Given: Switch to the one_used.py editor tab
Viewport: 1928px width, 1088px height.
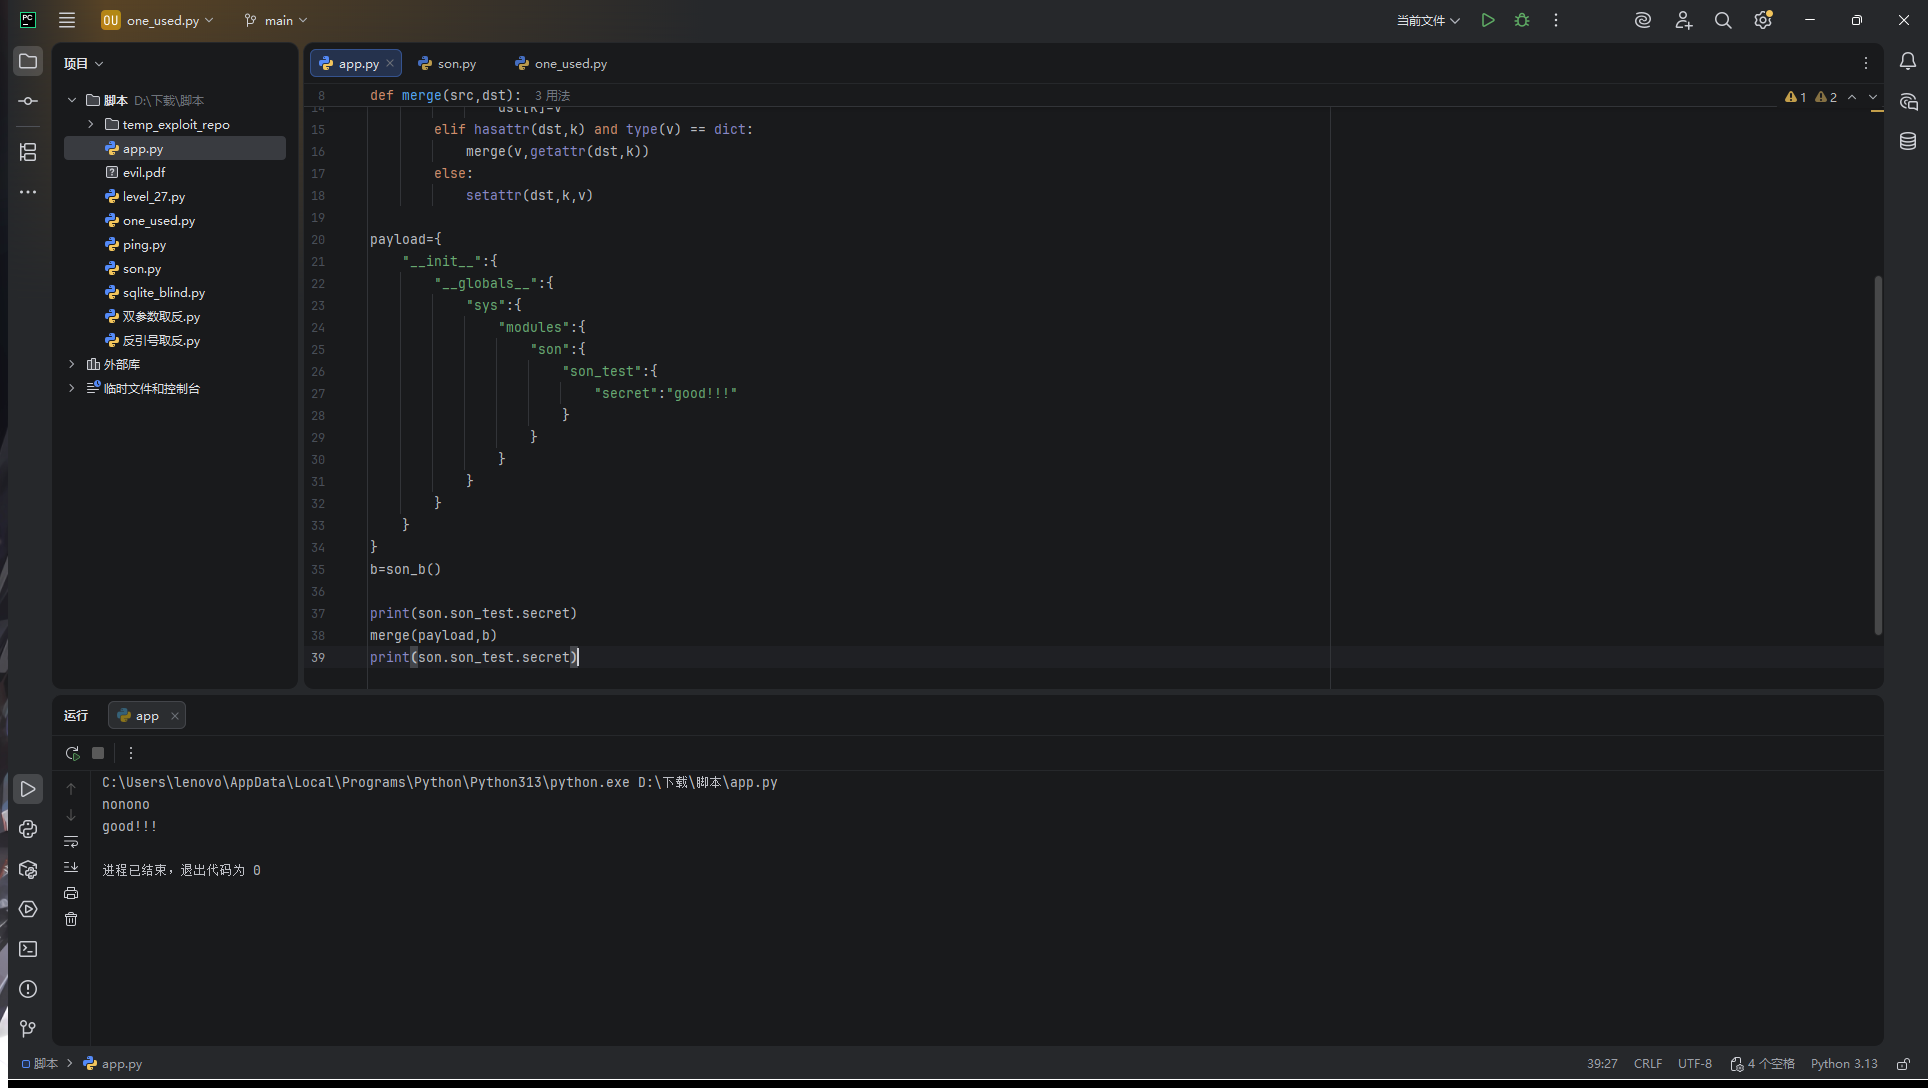Looking at the screenshot, I should pos(561,63).
